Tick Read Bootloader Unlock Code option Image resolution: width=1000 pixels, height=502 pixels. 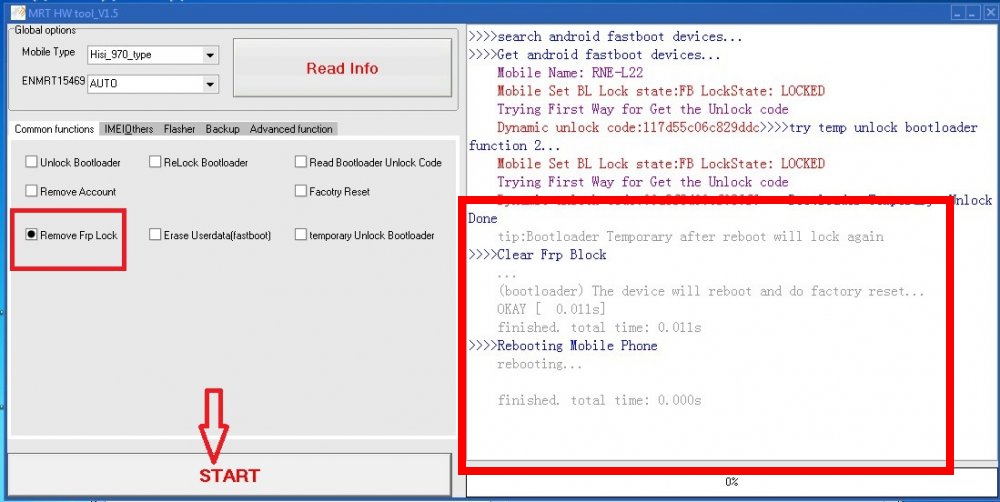coord(301,162)
